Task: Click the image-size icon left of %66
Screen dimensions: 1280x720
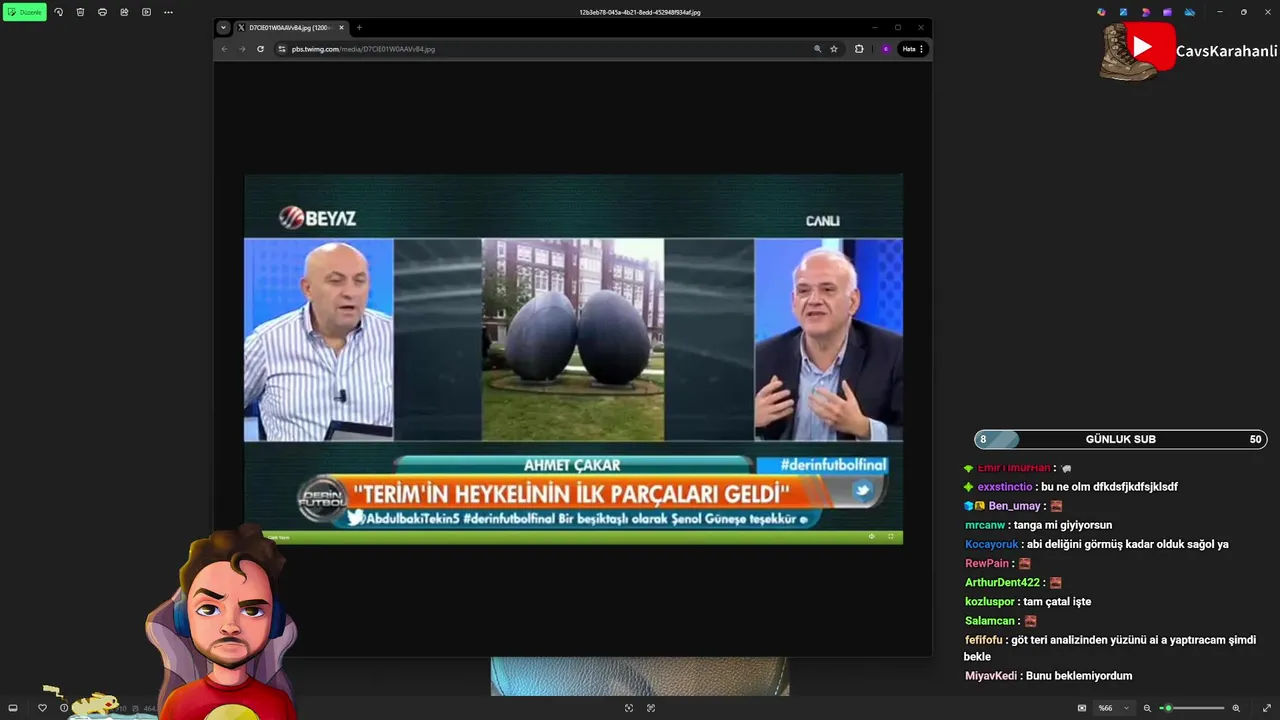Action: pyautogui.click(x=1082, y=708)
